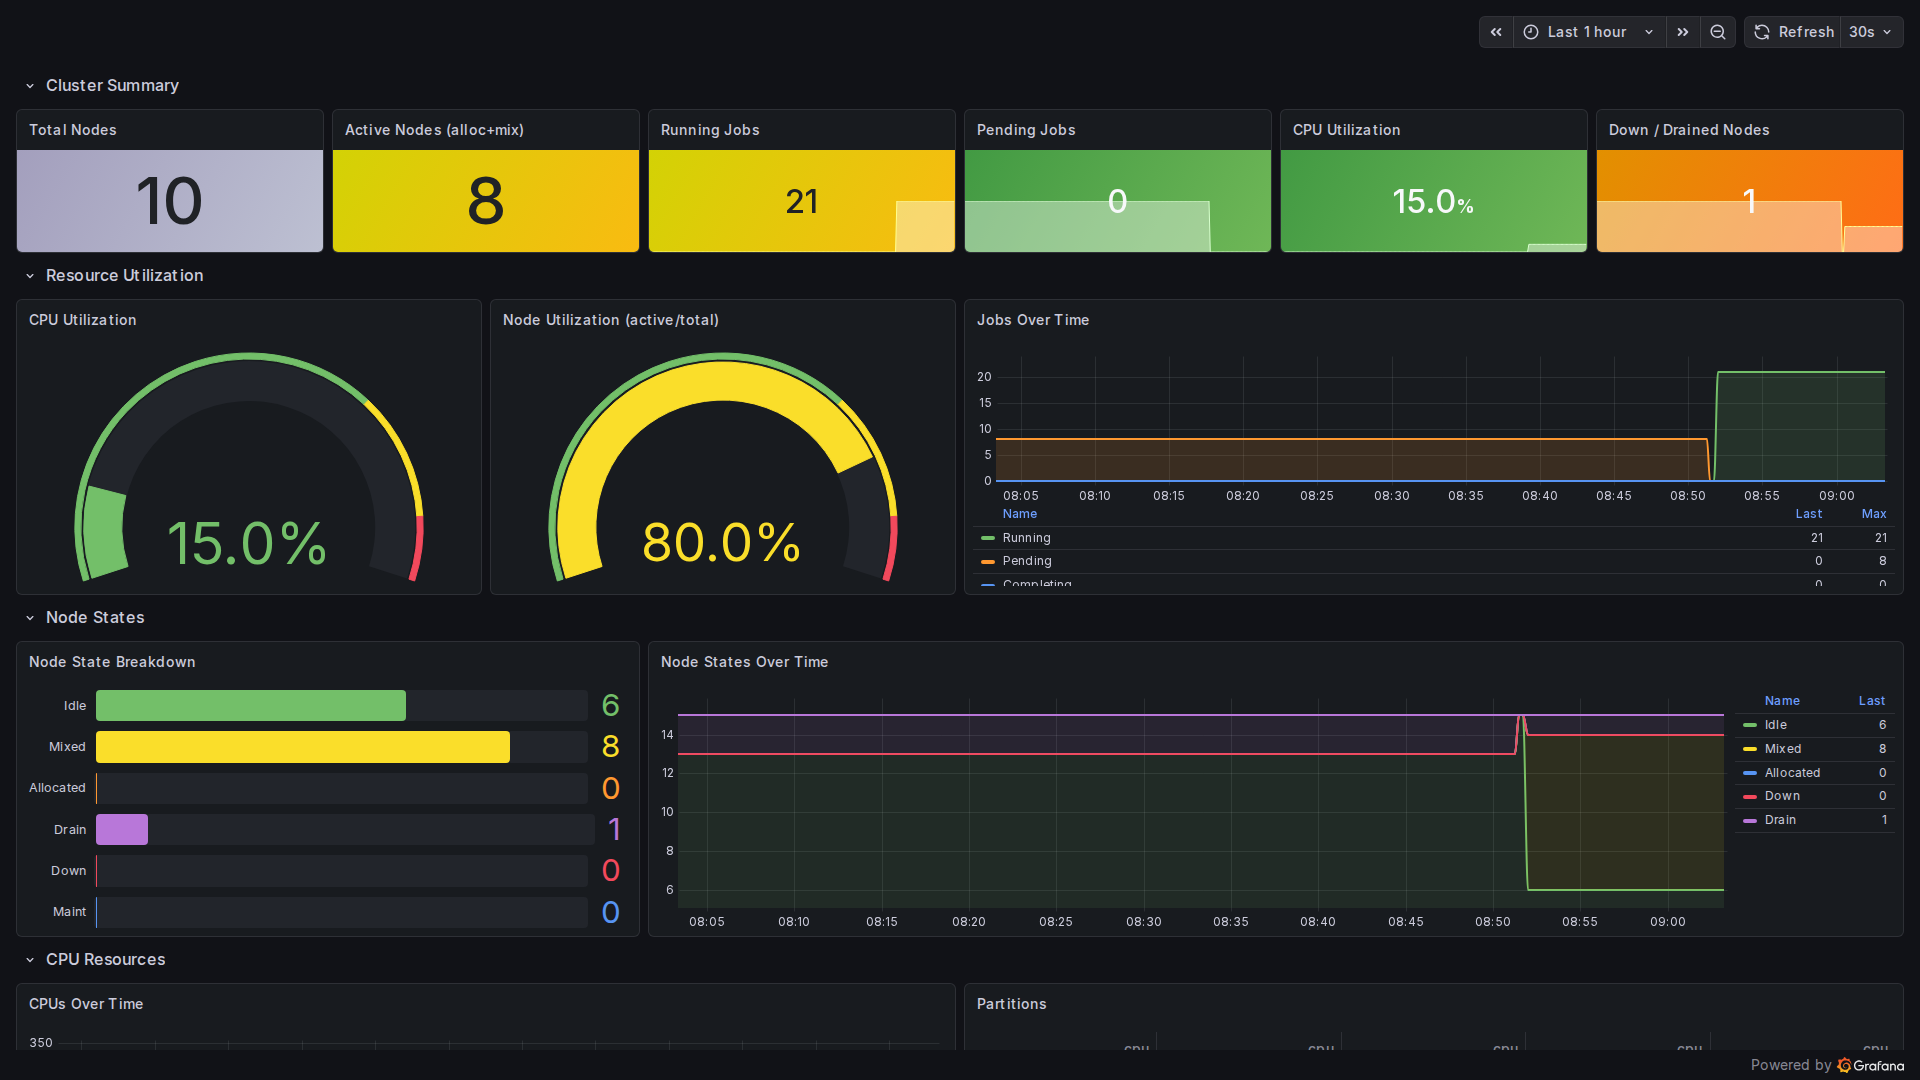Open the Grafana logo link
Viewport: 1920px width, 1080px height.
(x=1871, y=1065)
